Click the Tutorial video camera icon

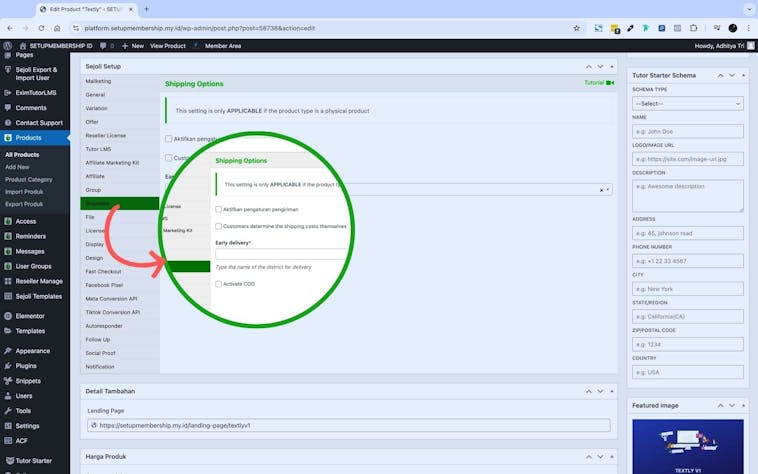[x=610, y=83]
